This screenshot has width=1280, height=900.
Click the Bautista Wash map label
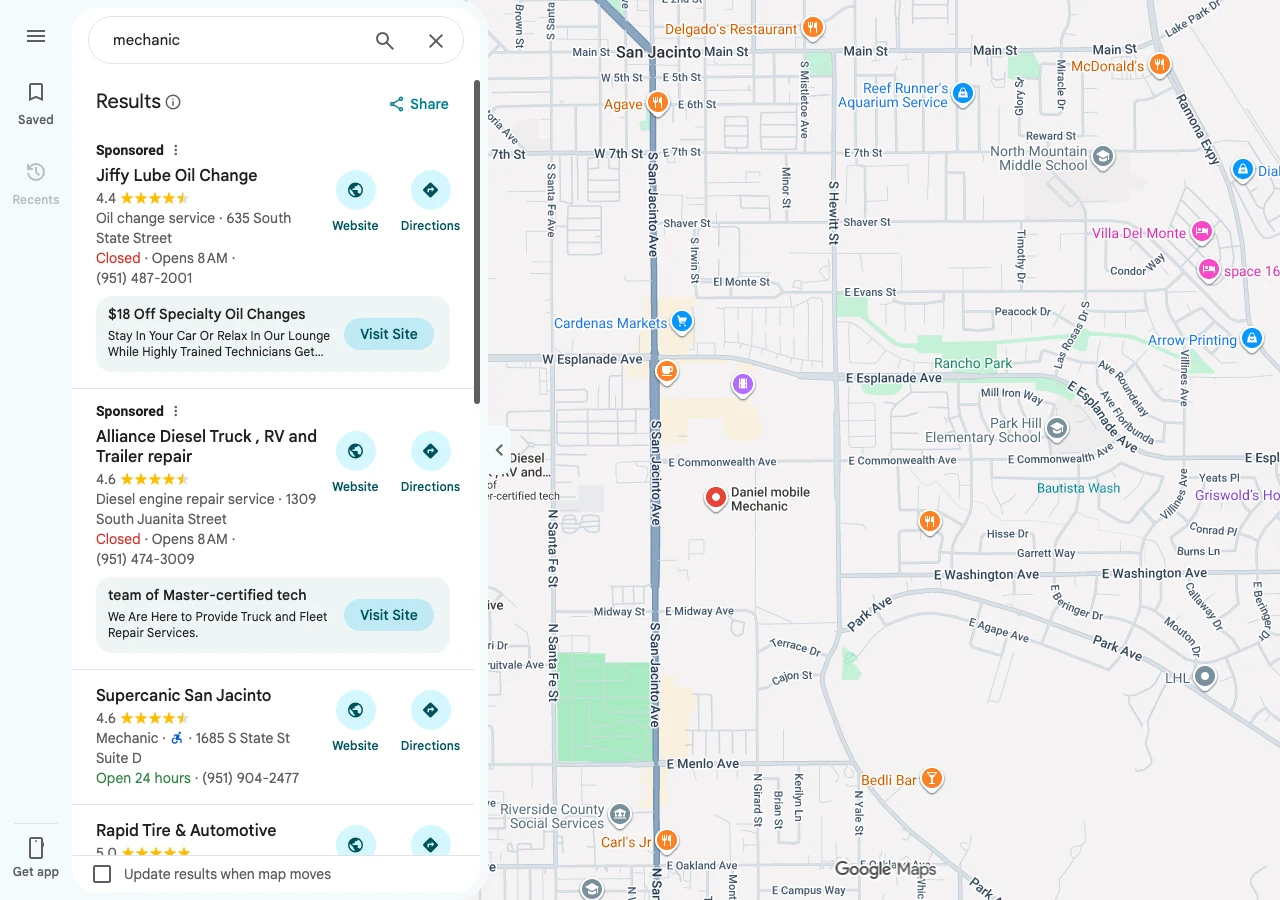tap(1078, 488)
